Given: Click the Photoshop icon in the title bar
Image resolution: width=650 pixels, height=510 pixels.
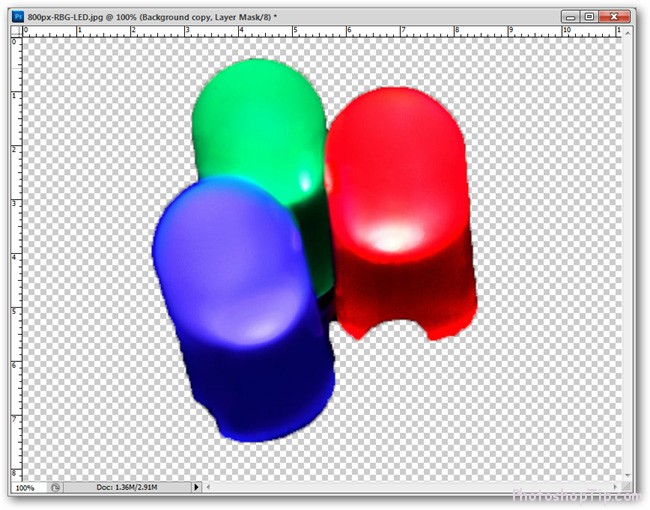Looking at the screenshot, I should tap(19, 17).
